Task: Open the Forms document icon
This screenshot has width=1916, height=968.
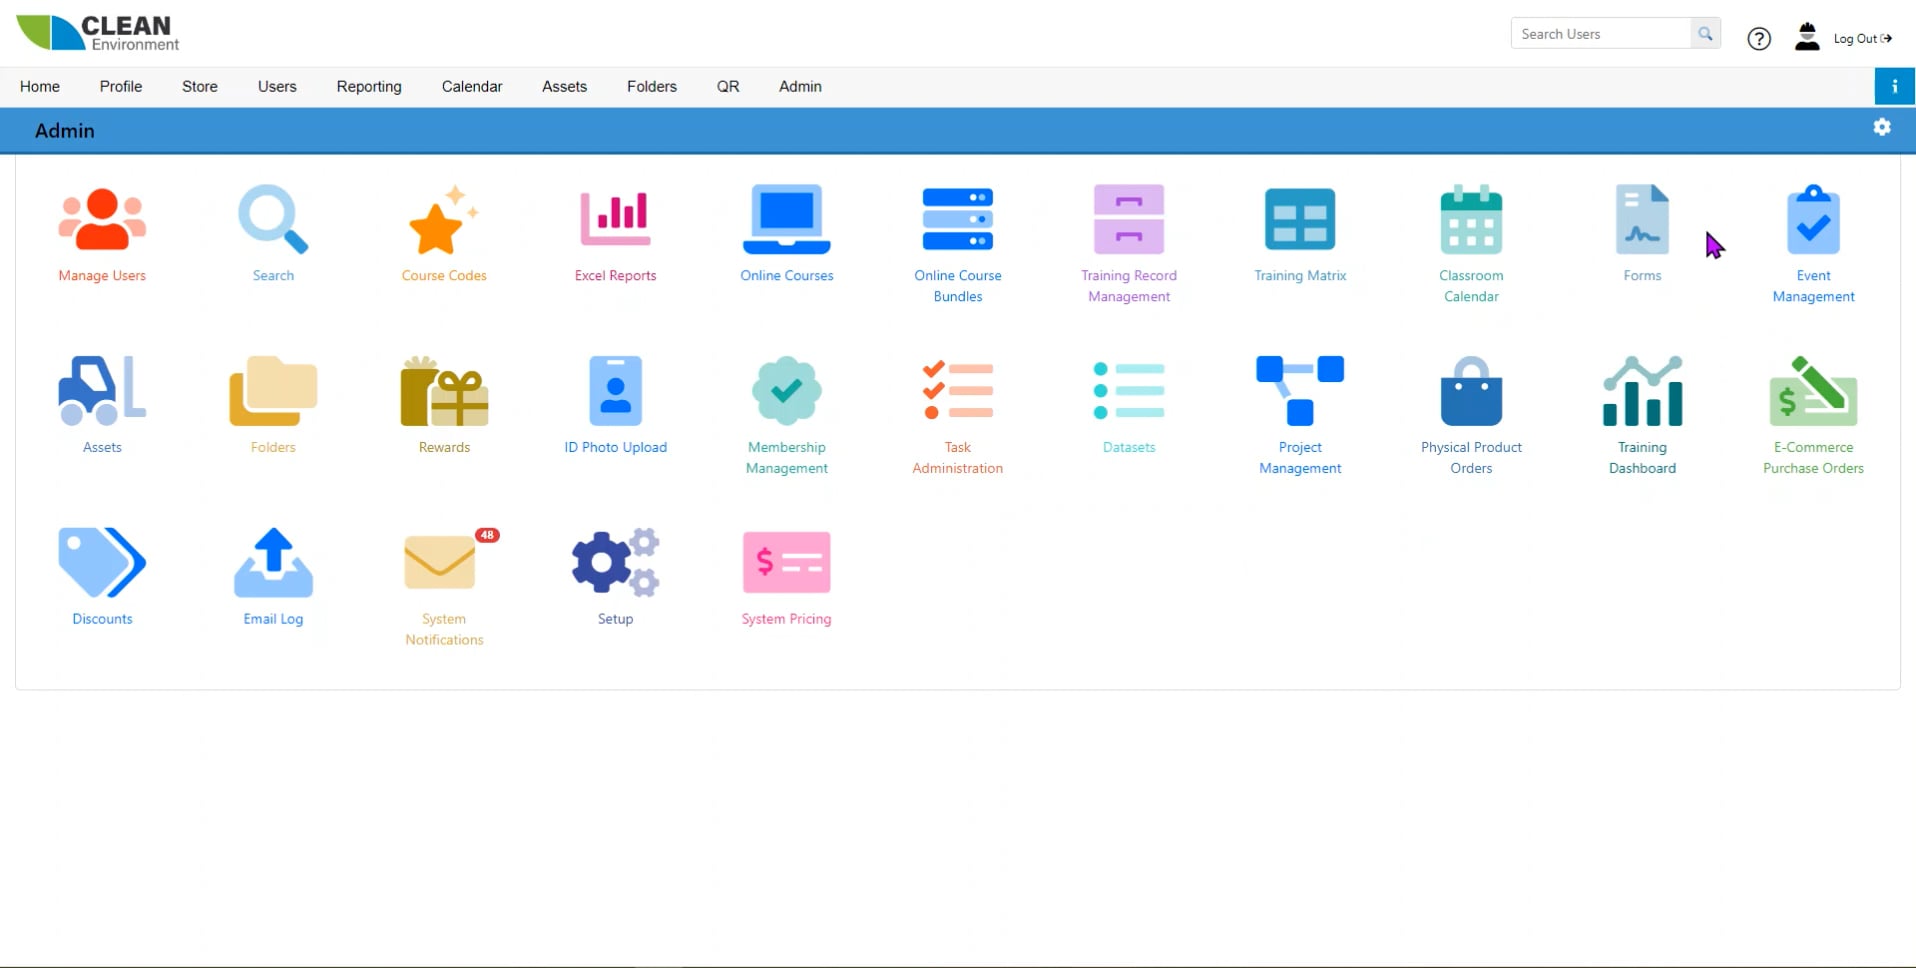Action: (1642, 219)
